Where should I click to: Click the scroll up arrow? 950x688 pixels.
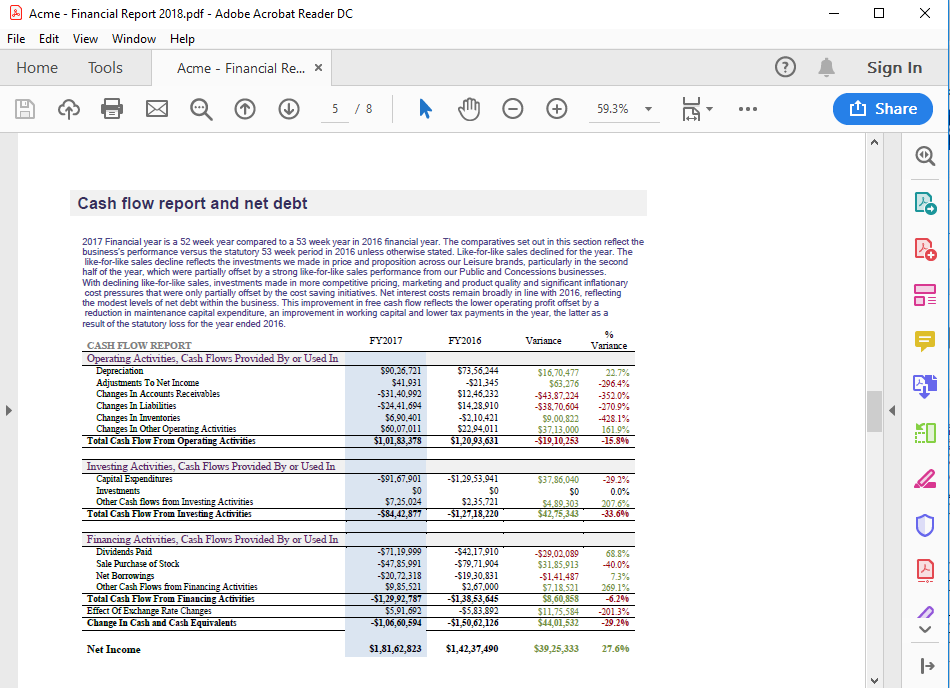click(x=874, y=143)
